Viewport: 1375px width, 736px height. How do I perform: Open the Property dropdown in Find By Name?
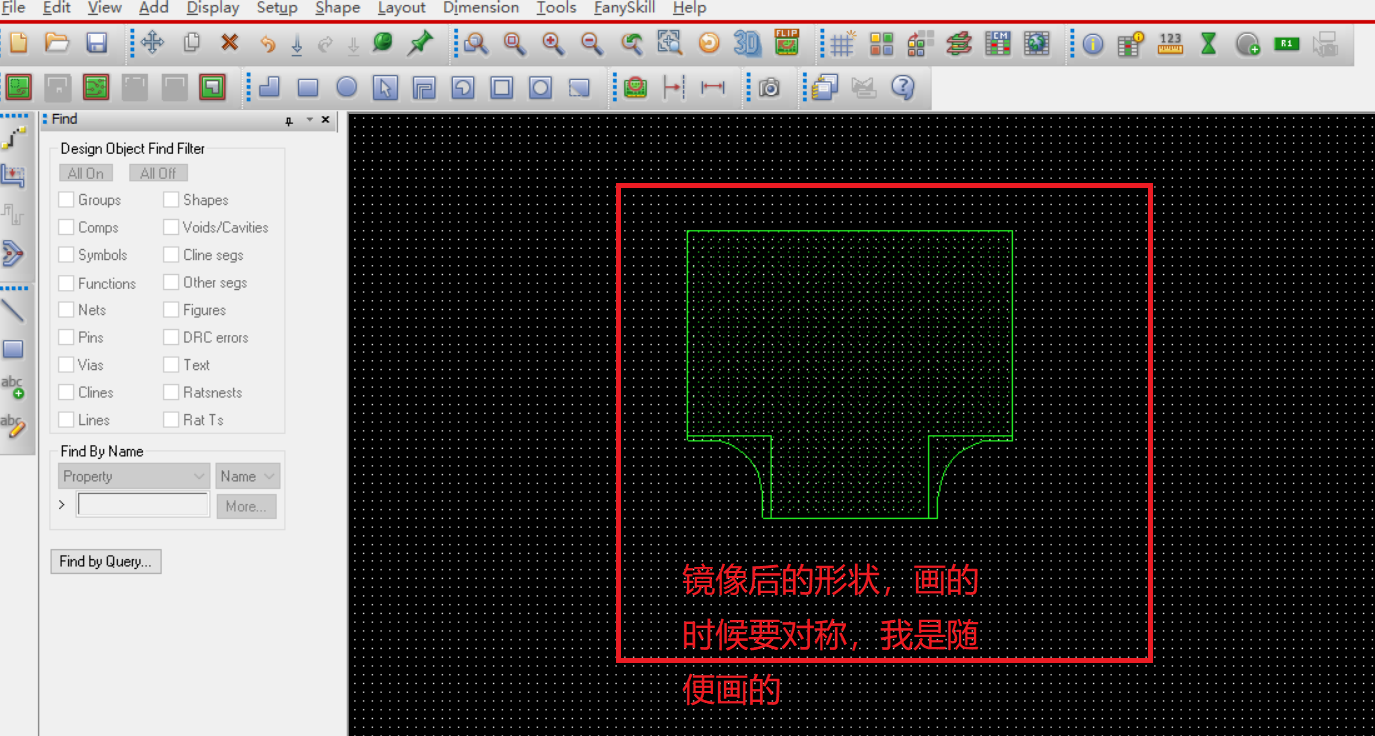click(133, 476)
